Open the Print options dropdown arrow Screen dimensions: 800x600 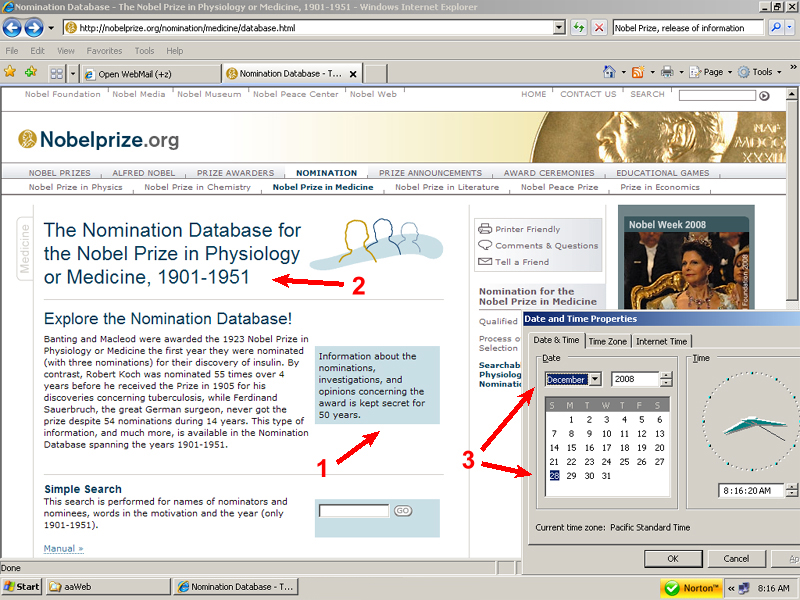coord(681,72)
